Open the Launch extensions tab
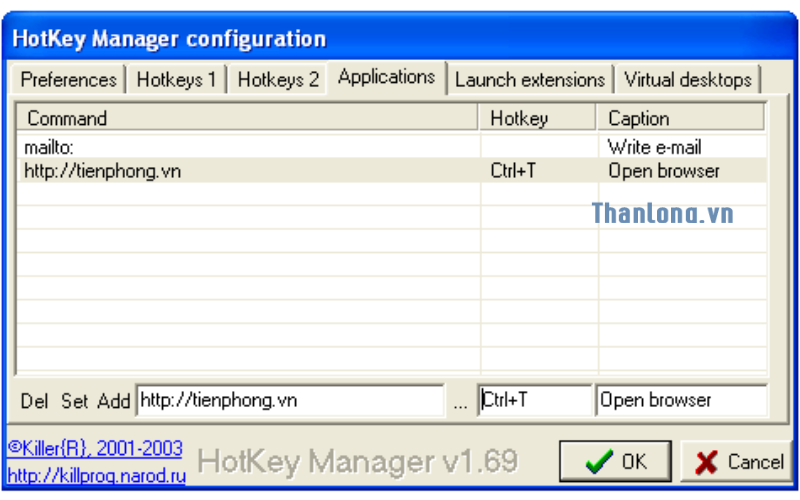This screenshot has width=800, height=500. pyautogui.click(x=530, y=80)
